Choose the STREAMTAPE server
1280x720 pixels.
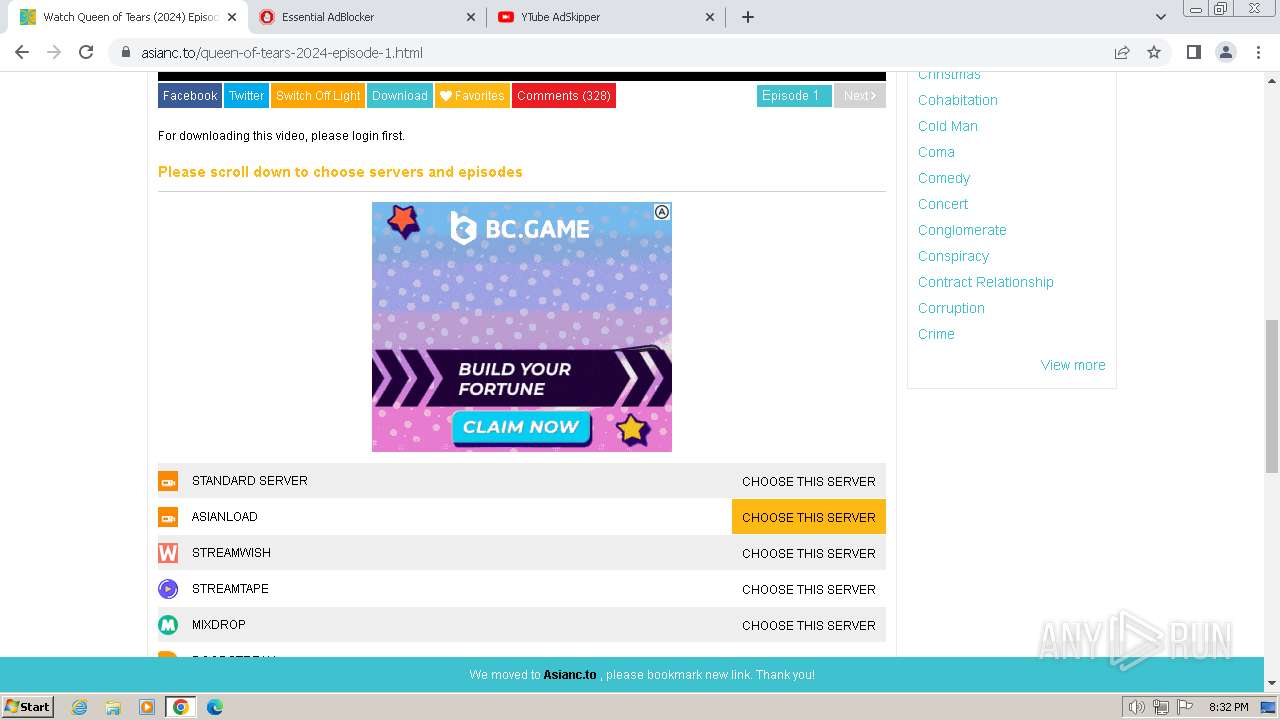809,589
